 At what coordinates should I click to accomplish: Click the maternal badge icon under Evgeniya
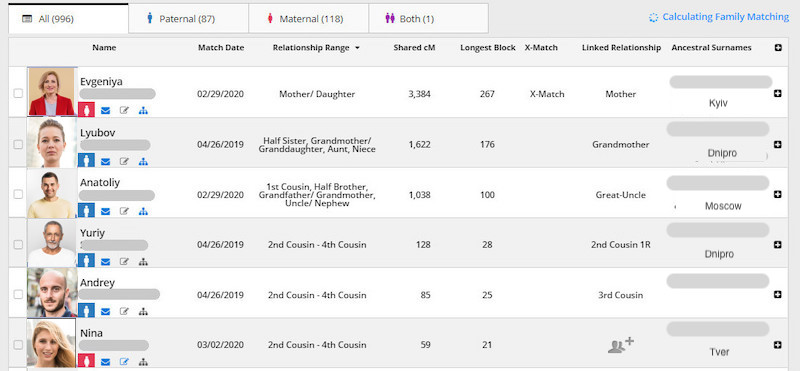[x=86, y=110]
